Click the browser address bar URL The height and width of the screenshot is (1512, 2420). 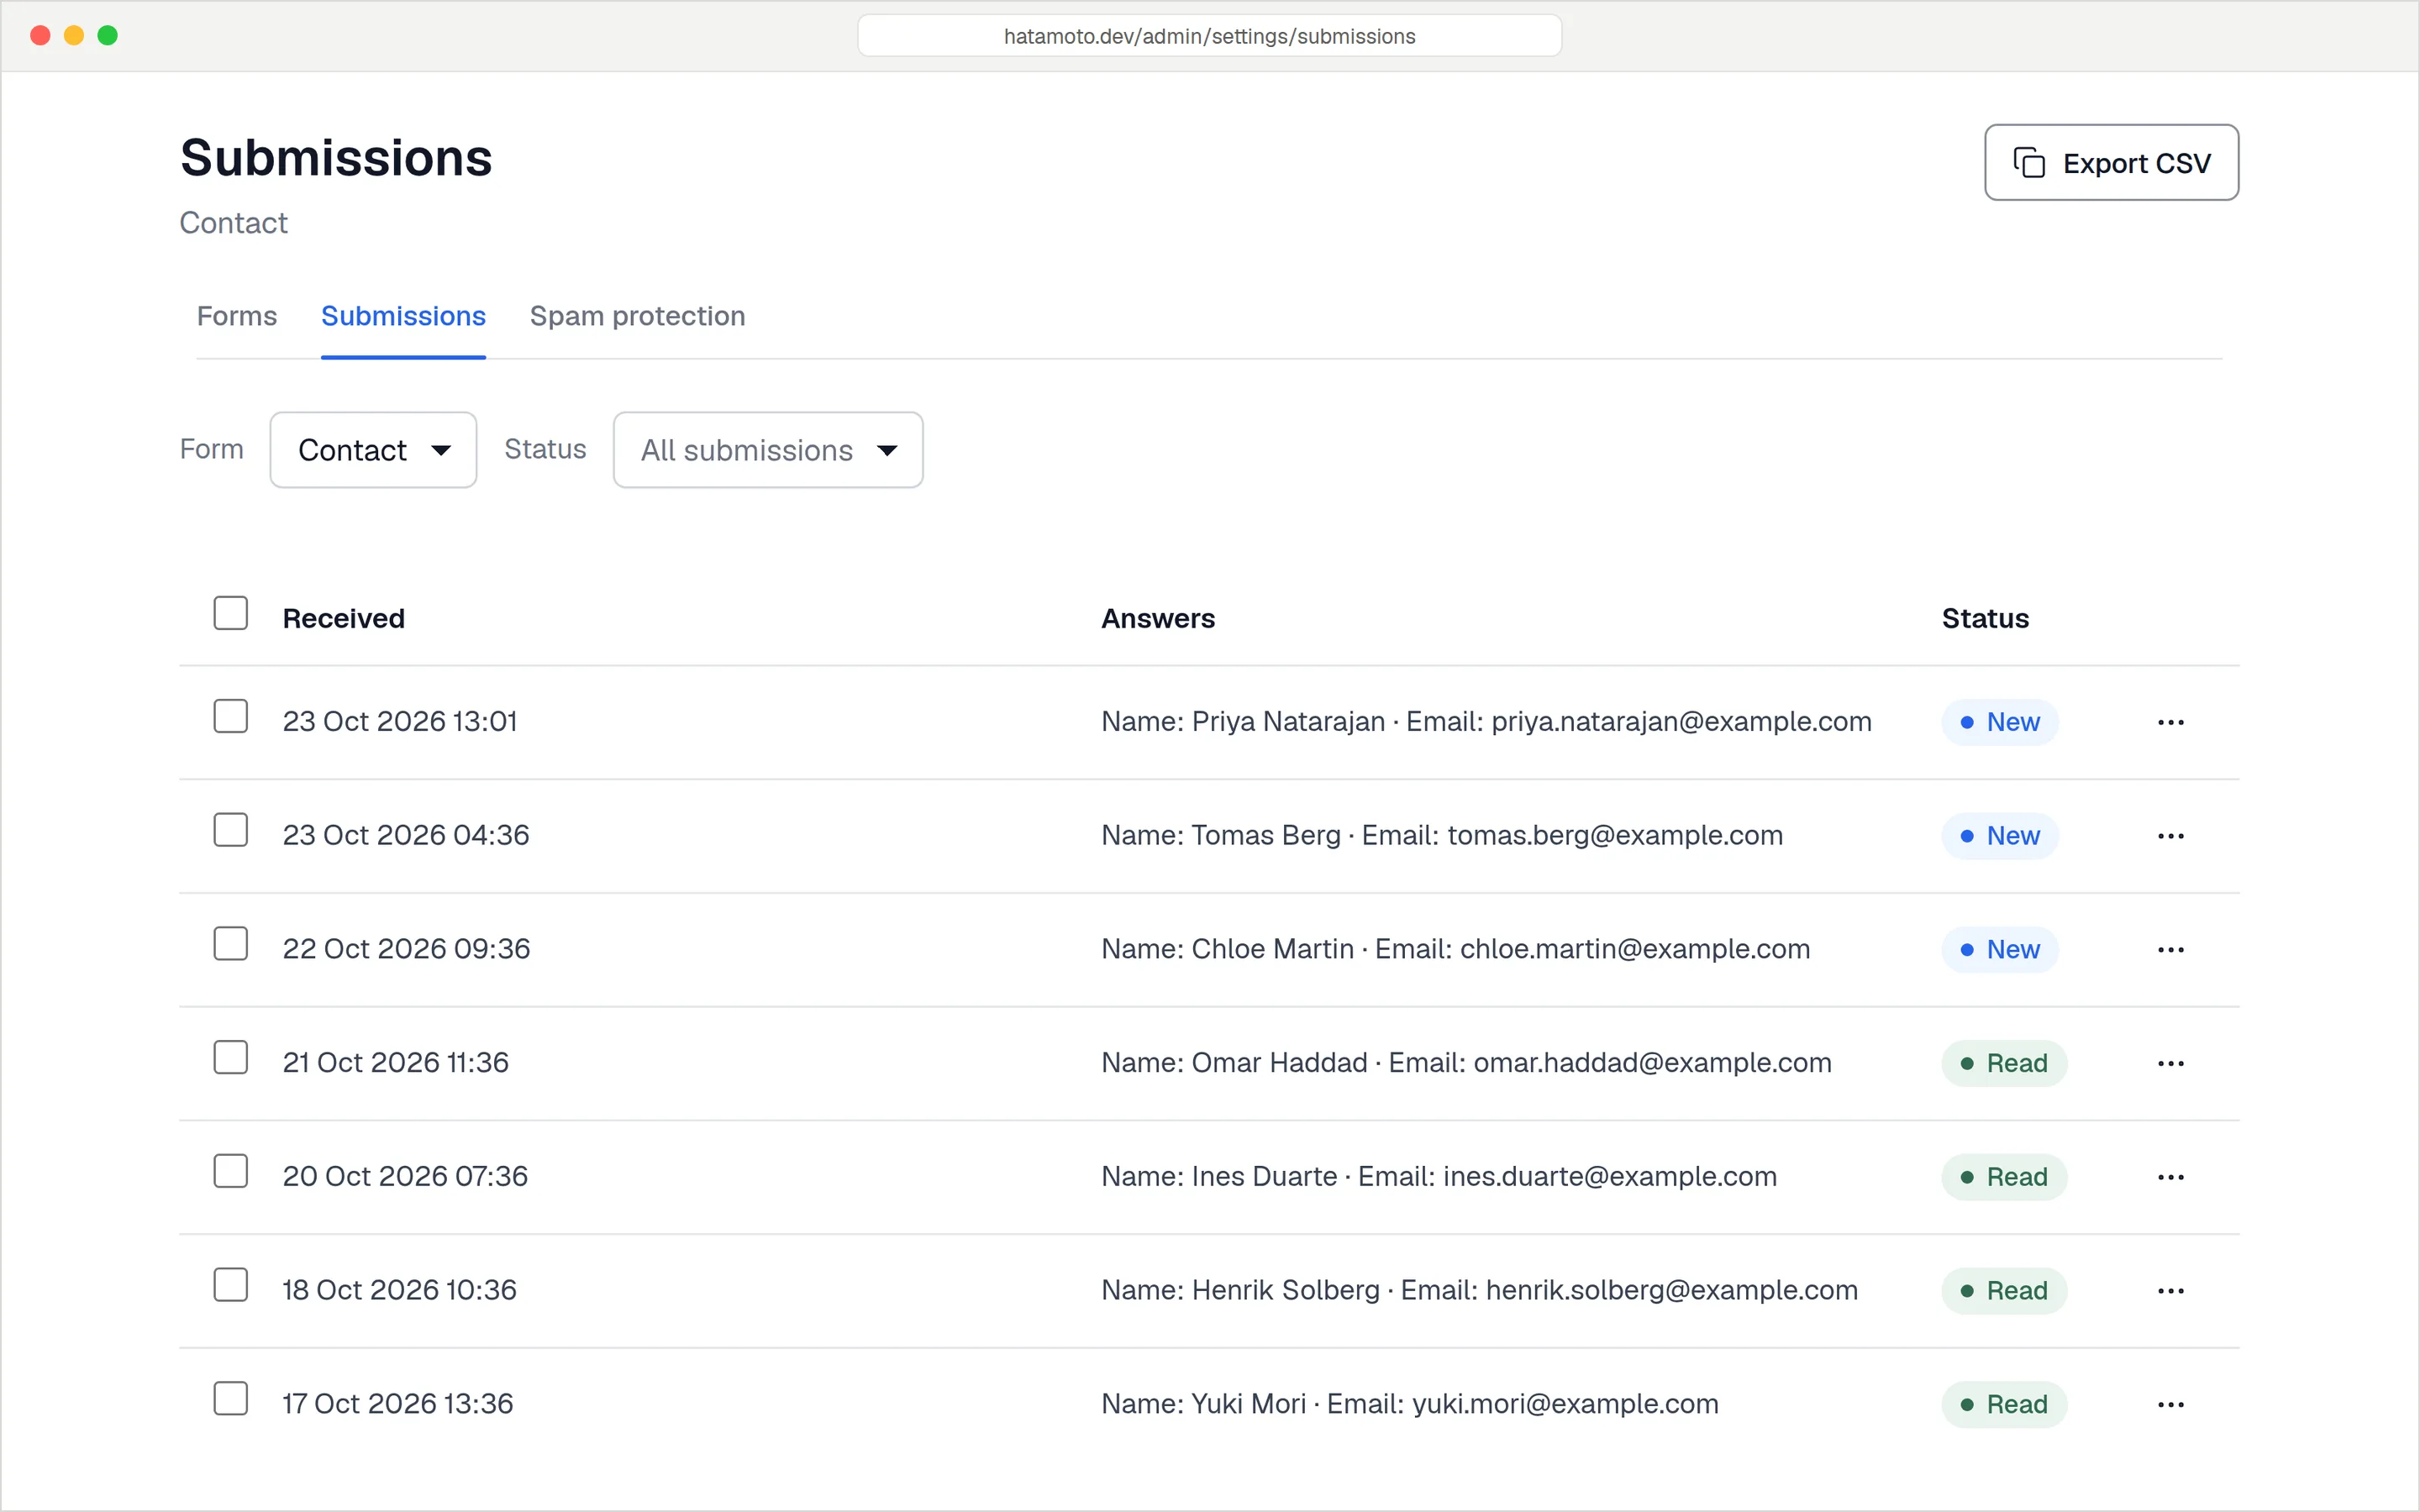pos(1210,36)
